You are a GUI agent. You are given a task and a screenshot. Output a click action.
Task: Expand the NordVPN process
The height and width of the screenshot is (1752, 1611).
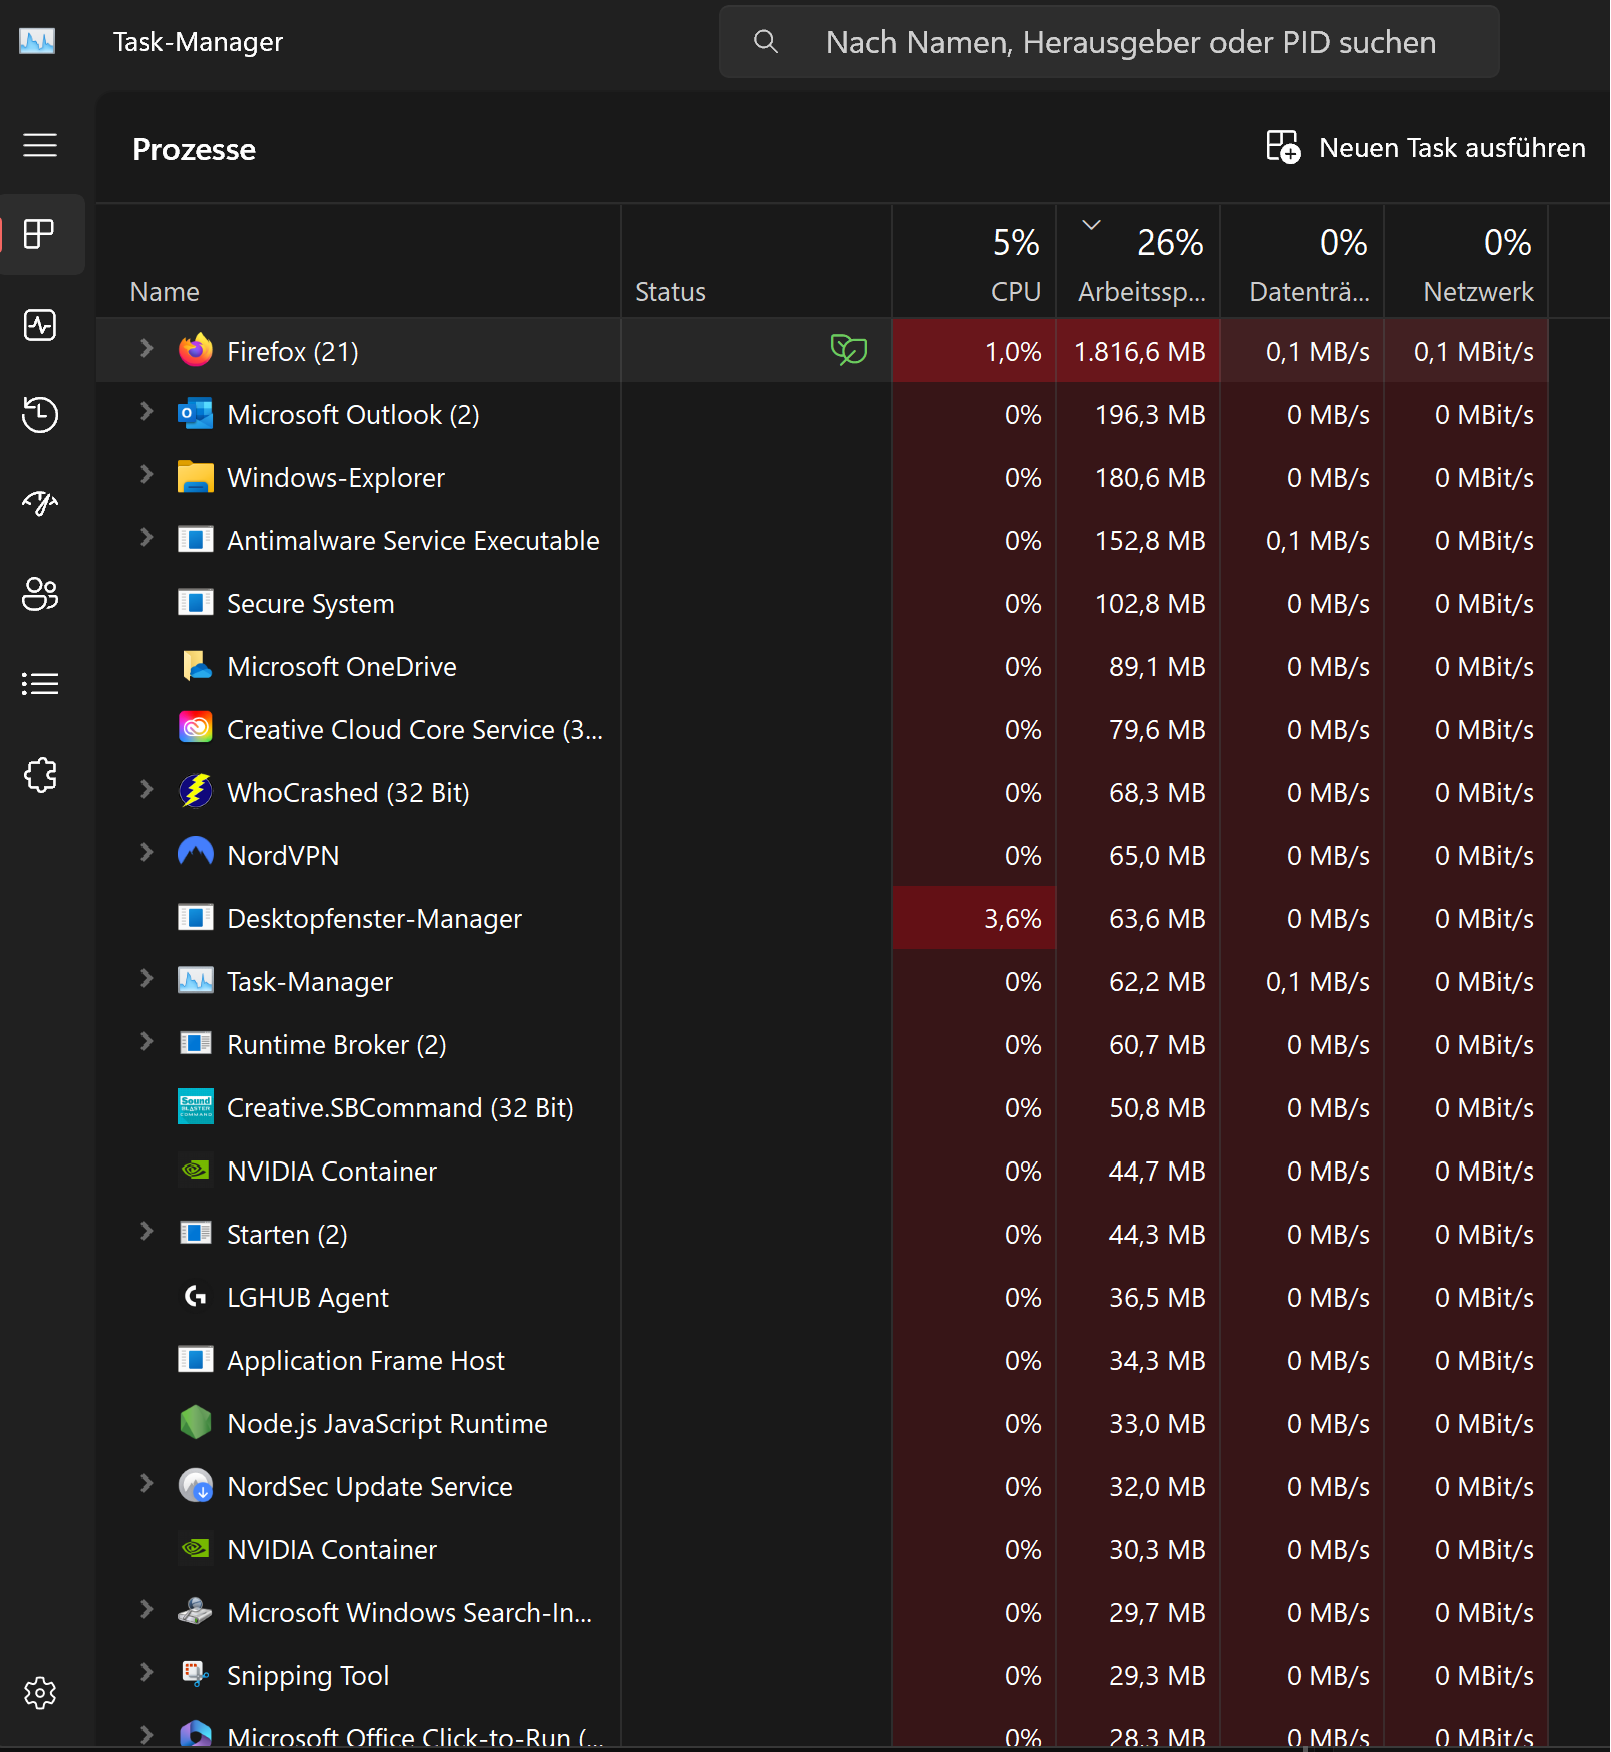[x=146, y=852]
